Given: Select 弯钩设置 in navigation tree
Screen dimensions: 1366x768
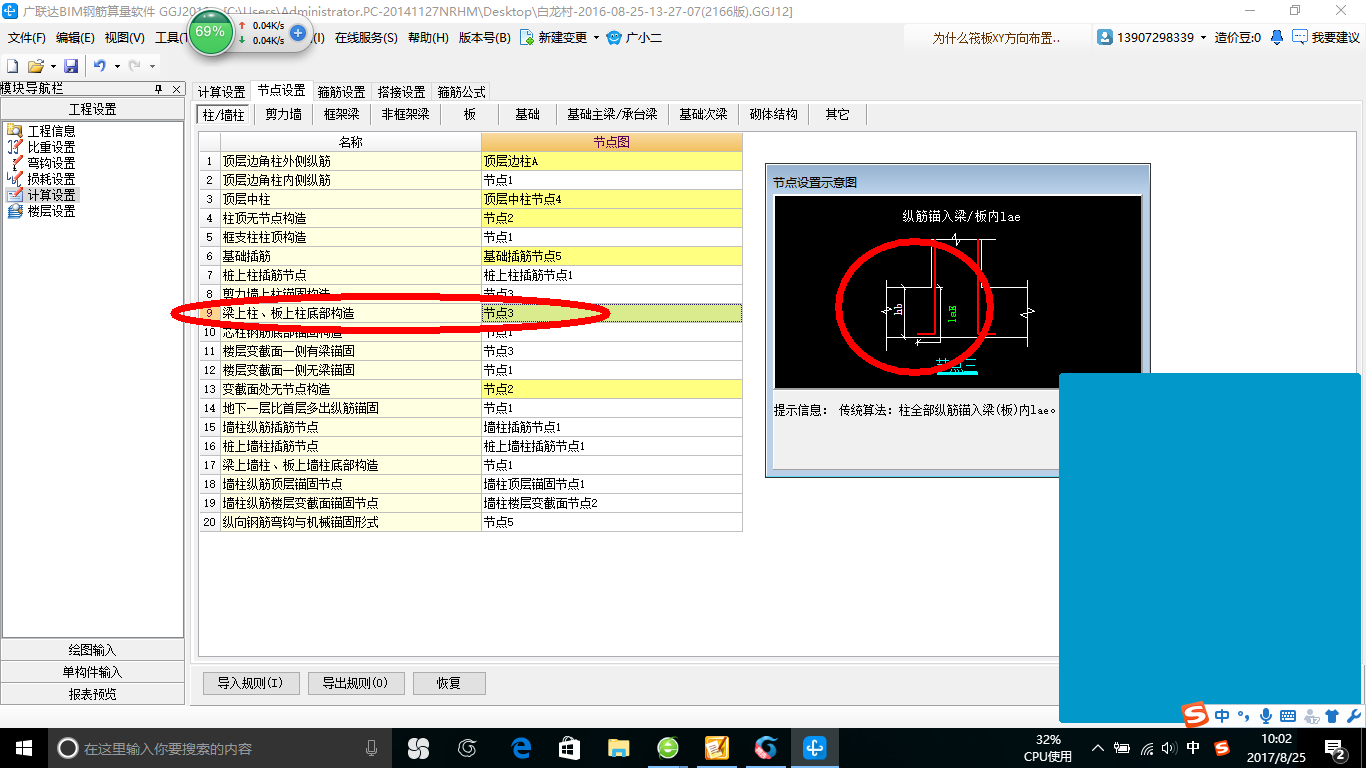Looking at the screenshot, I should point(51,163).
